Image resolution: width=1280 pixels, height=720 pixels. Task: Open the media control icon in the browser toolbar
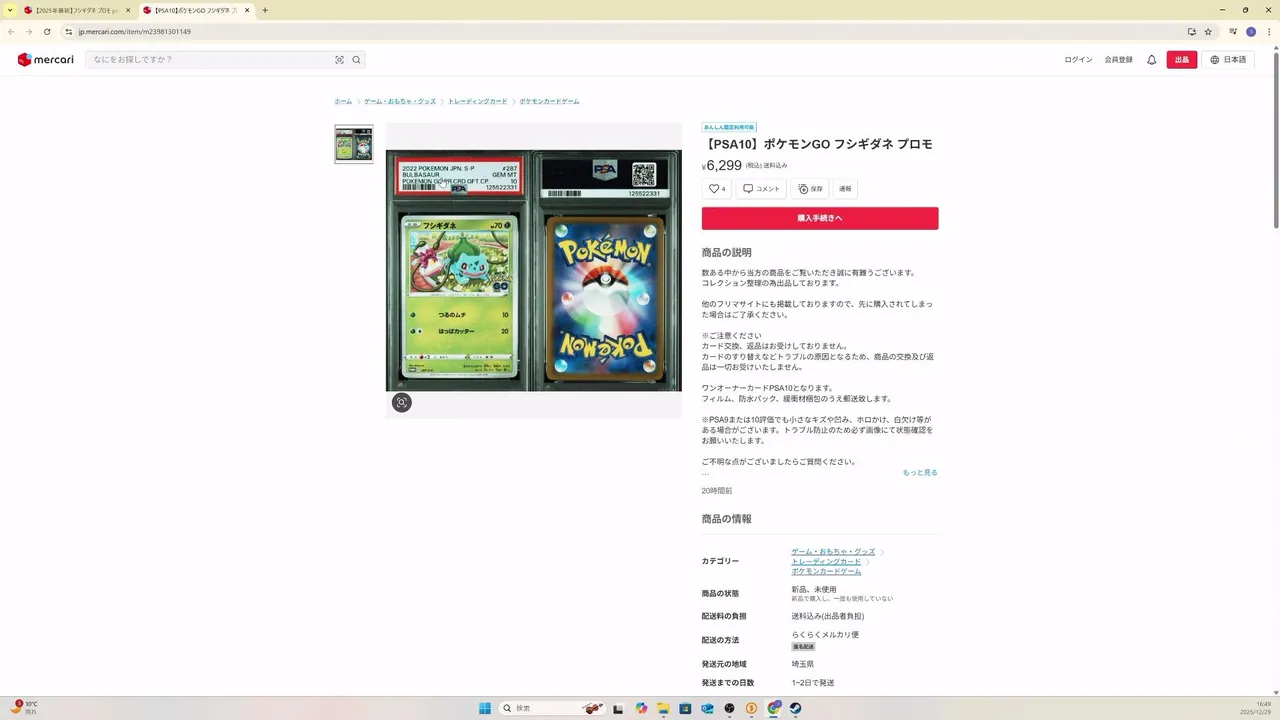[x=1233, y=32]
